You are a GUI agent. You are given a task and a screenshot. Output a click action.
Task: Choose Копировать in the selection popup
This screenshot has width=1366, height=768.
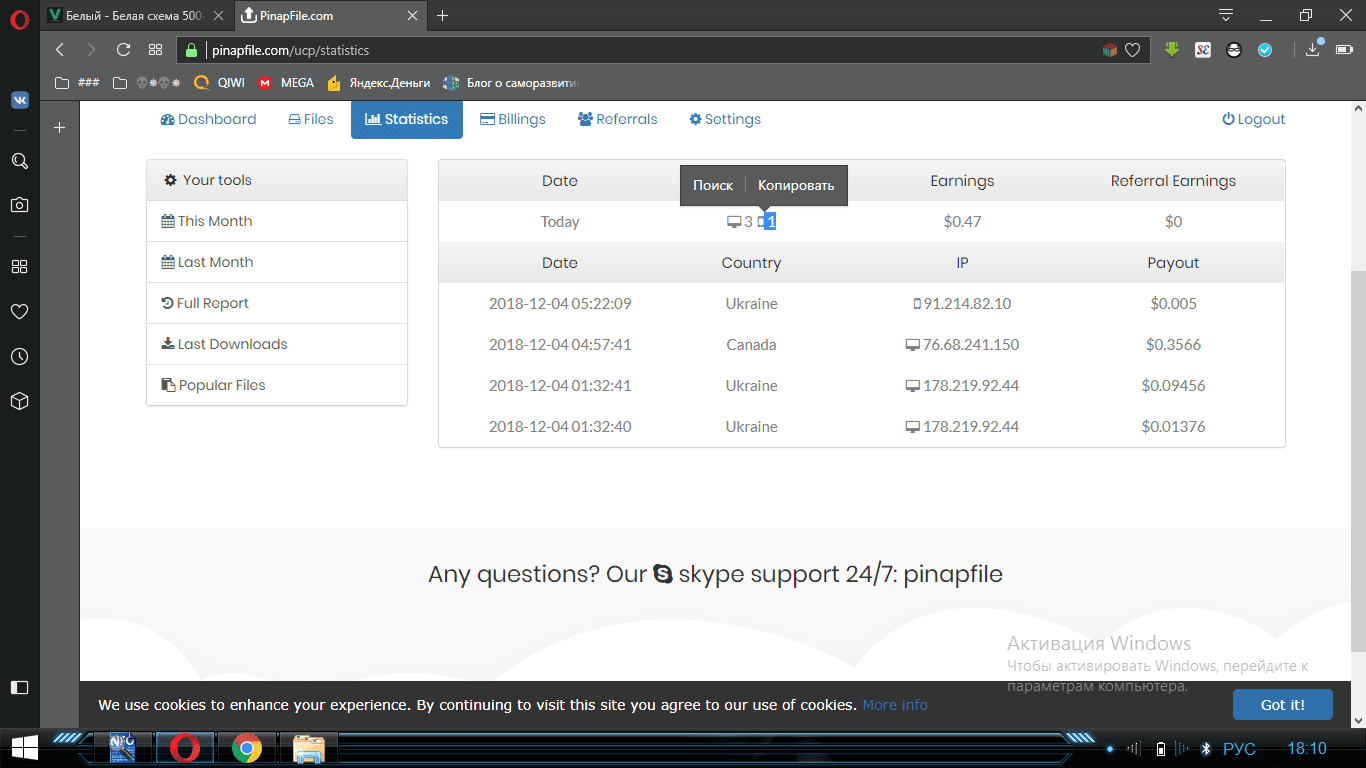point(796,185)
